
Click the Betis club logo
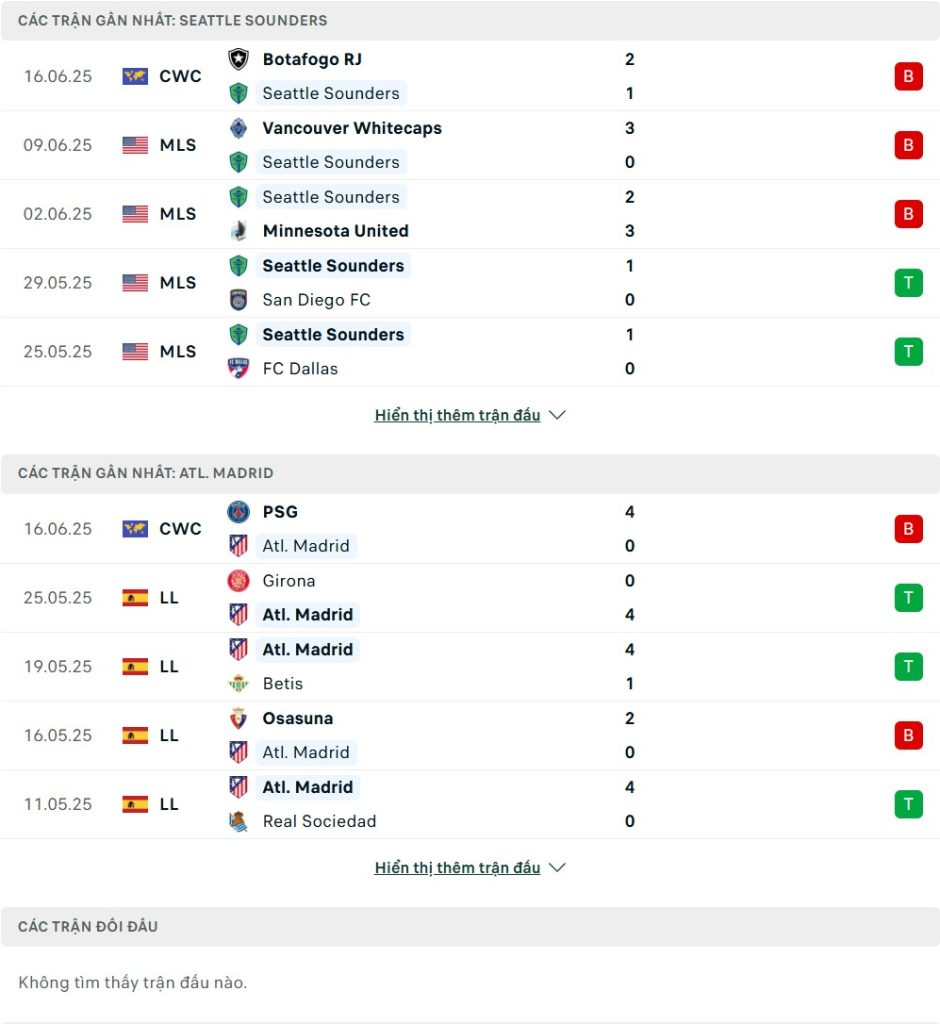coord(238,684)
